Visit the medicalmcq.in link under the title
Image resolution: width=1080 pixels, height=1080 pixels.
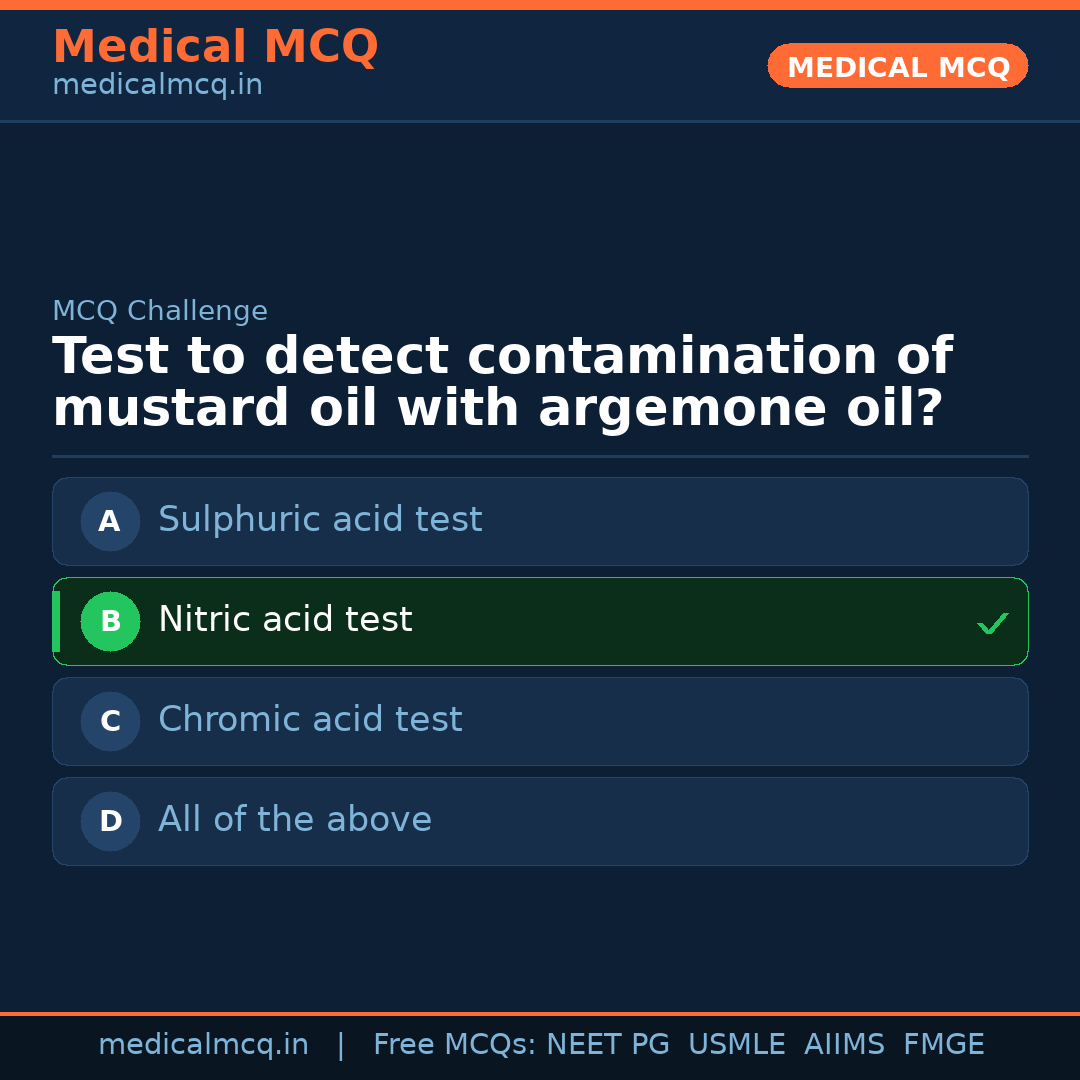(x=157, y=86)
